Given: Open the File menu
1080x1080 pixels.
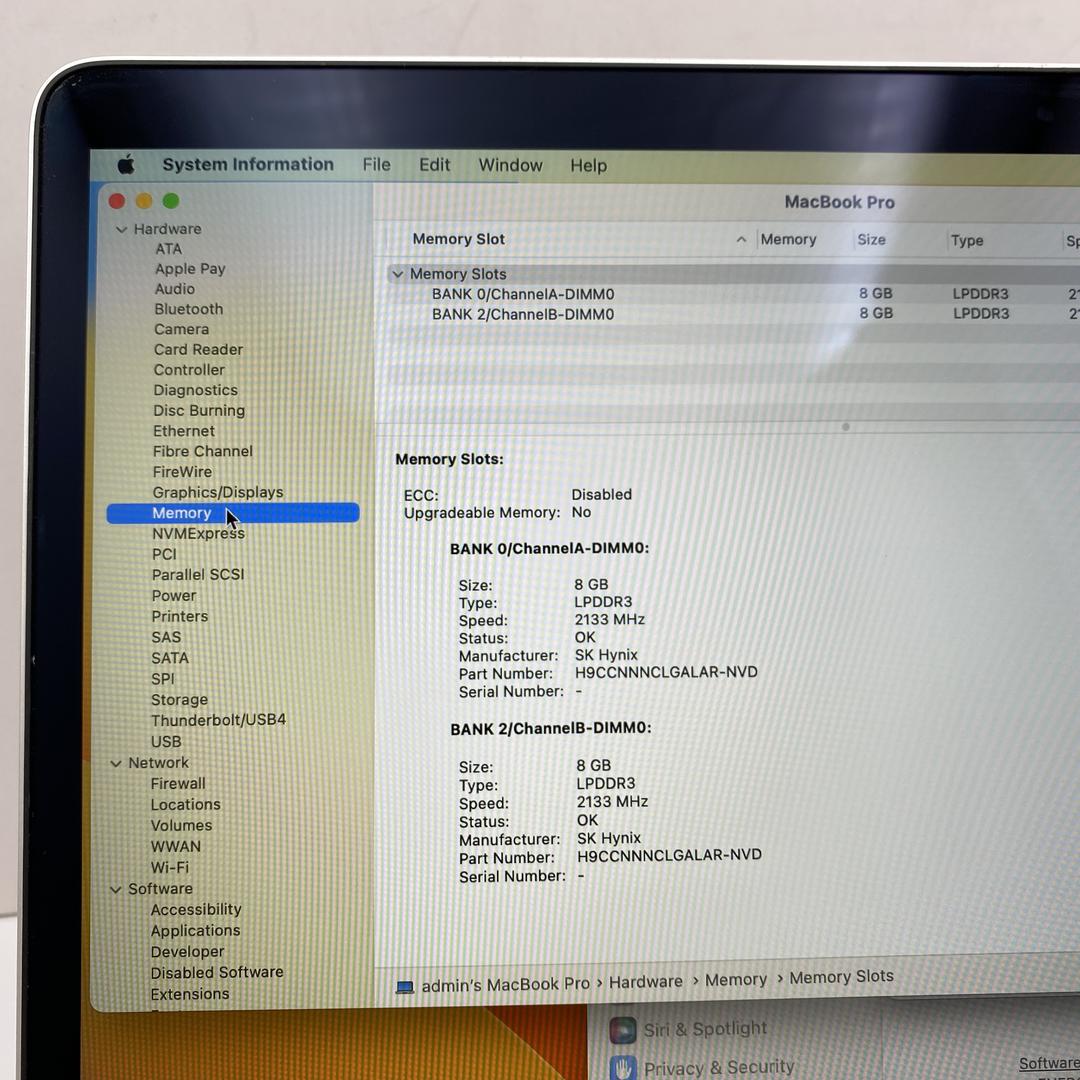Looking at the screenshot, I should tap(376, 165).
